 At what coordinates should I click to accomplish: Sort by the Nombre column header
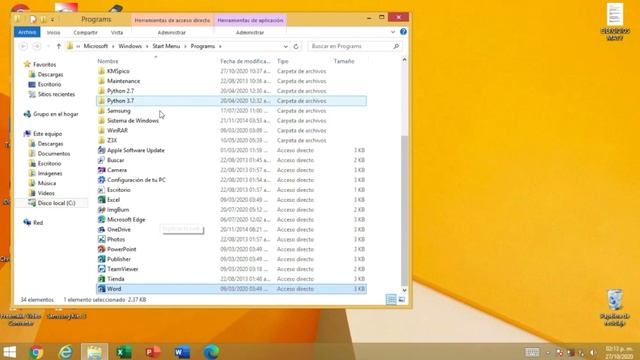pyautogui.click(x=108, y=61)
